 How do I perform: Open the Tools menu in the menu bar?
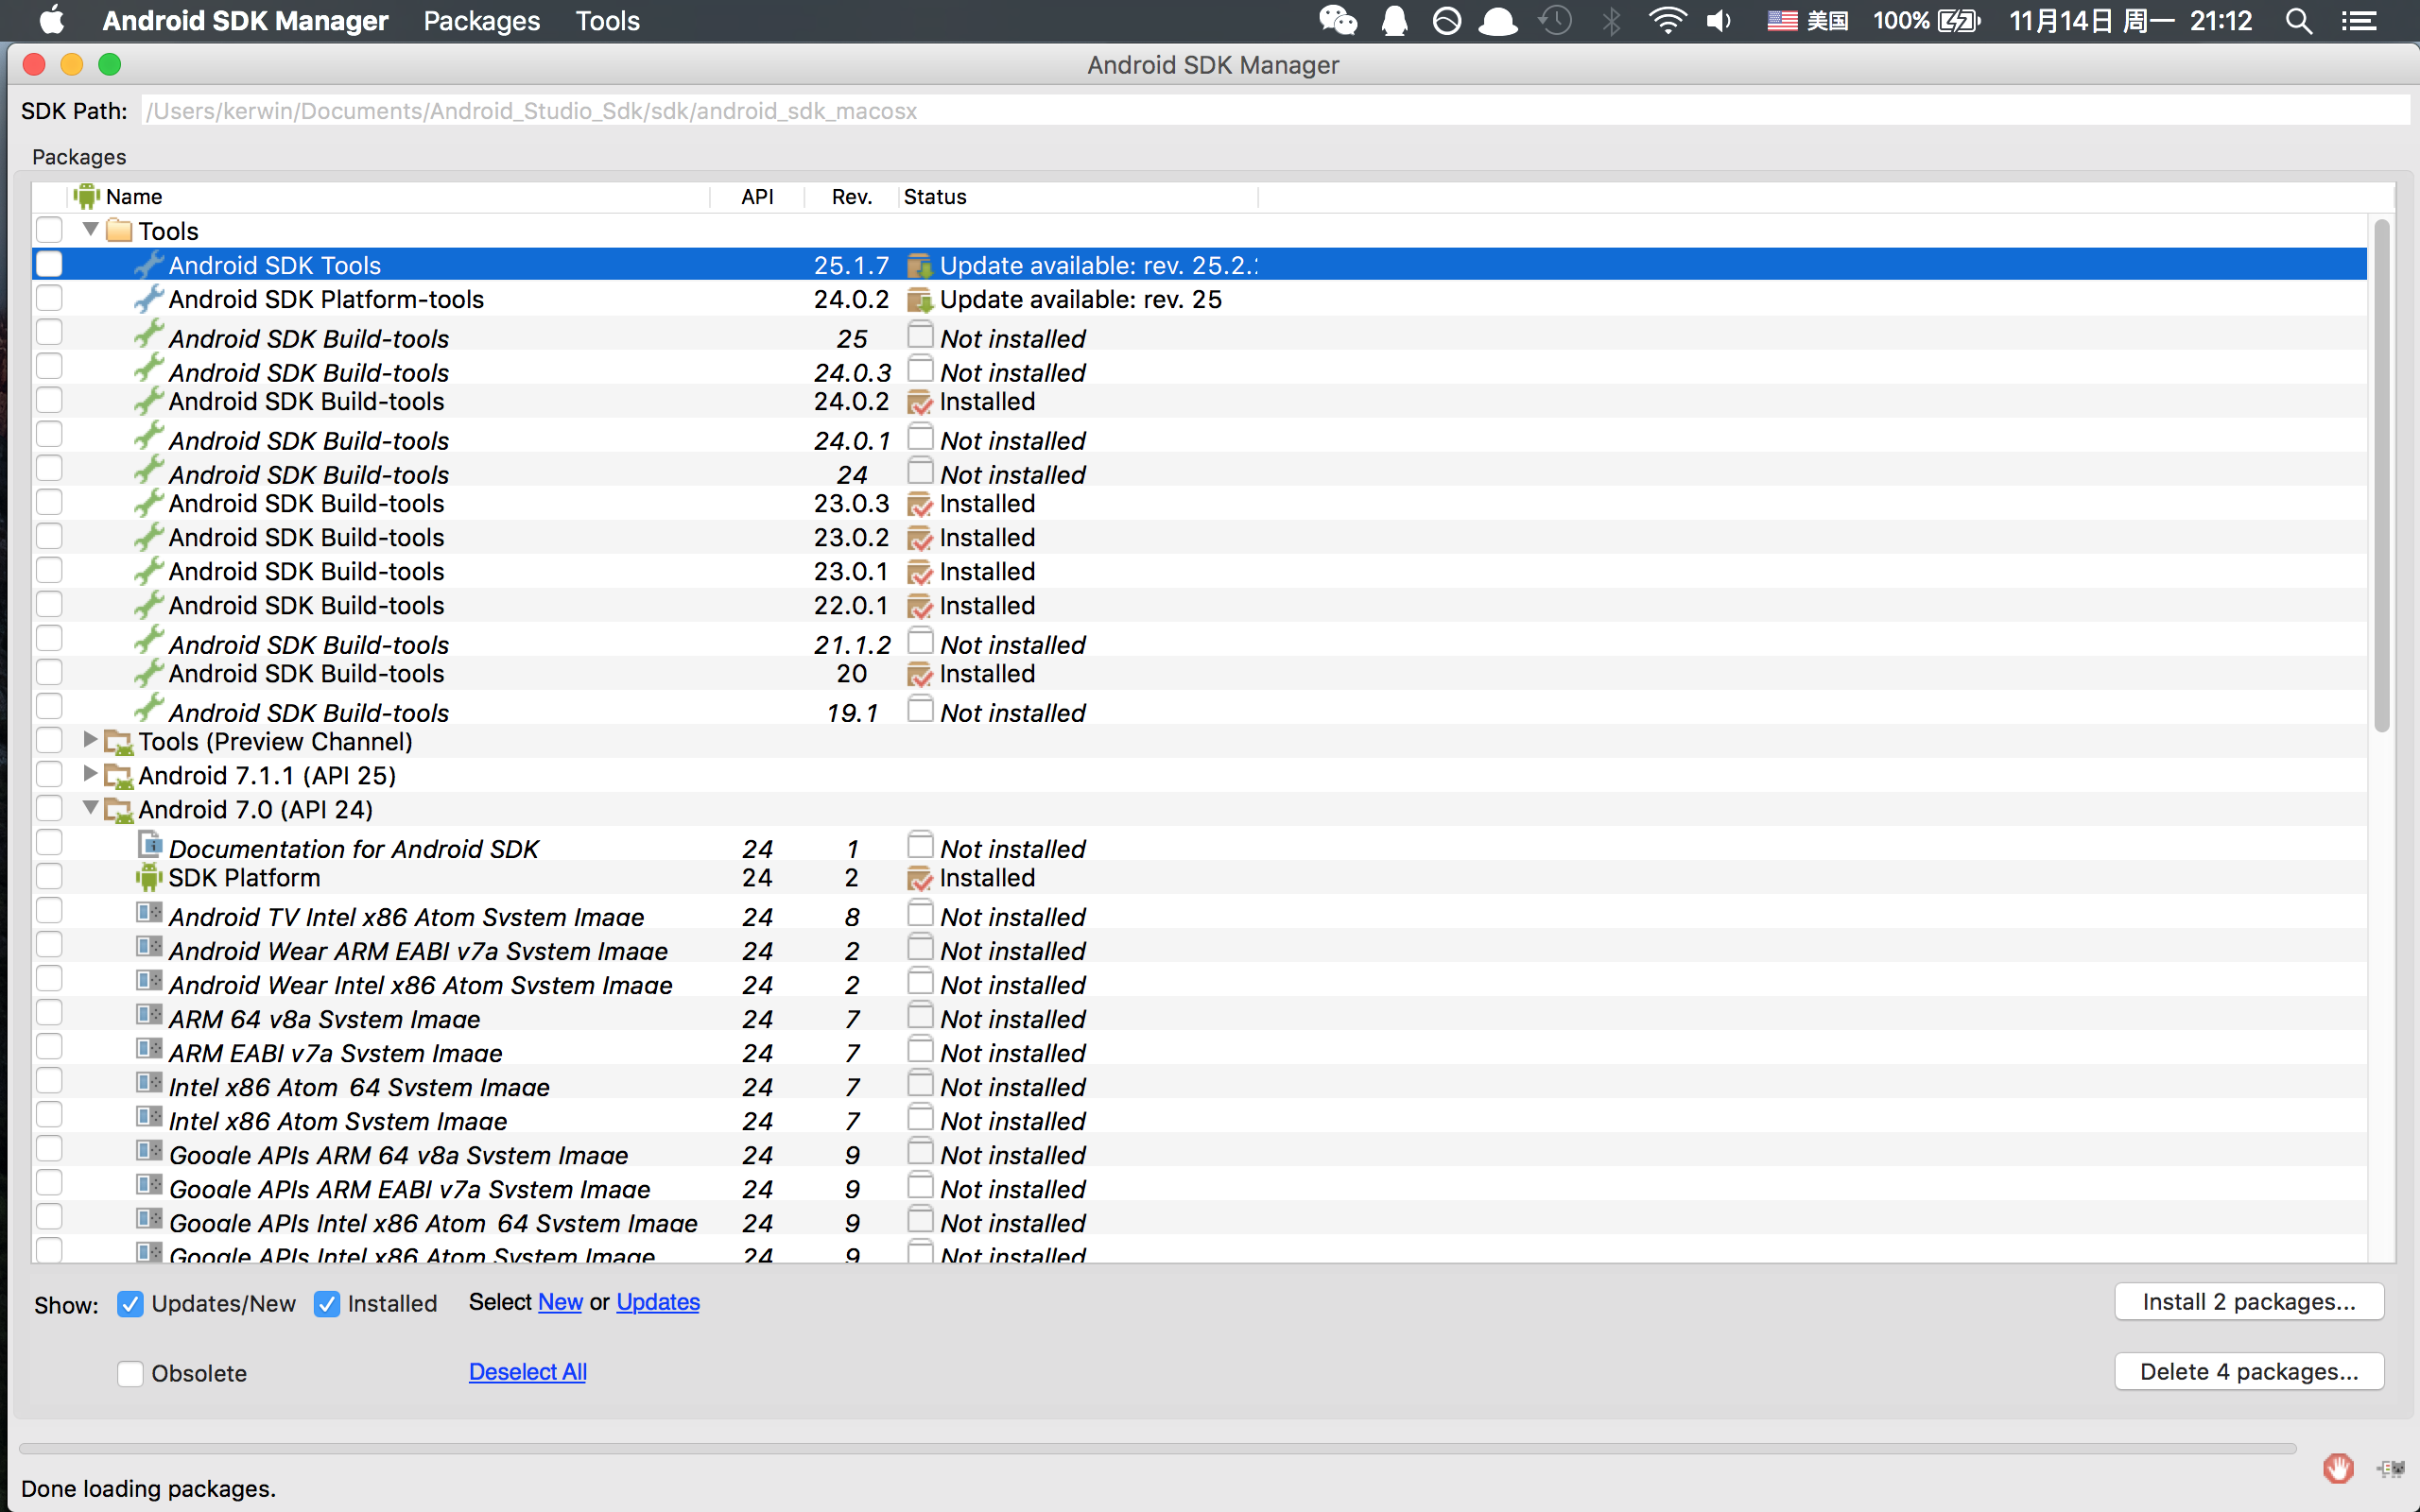coord(607,21)
